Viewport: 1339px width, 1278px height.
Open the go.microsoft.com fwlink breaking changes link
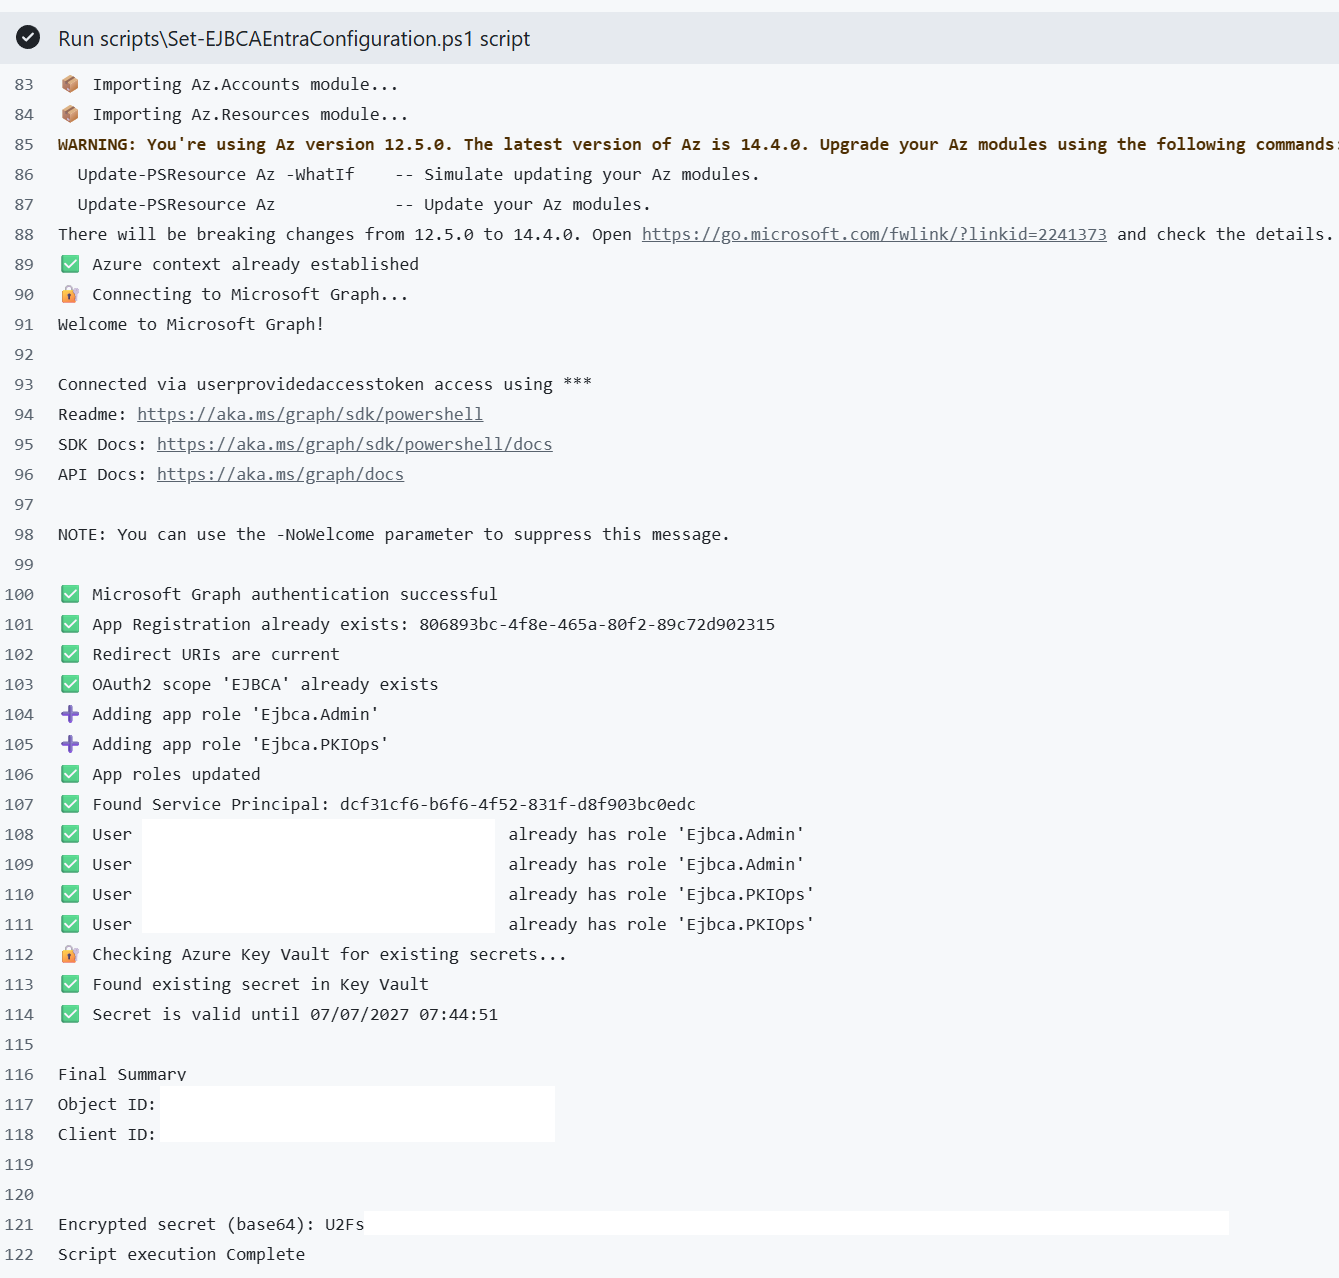874,234
